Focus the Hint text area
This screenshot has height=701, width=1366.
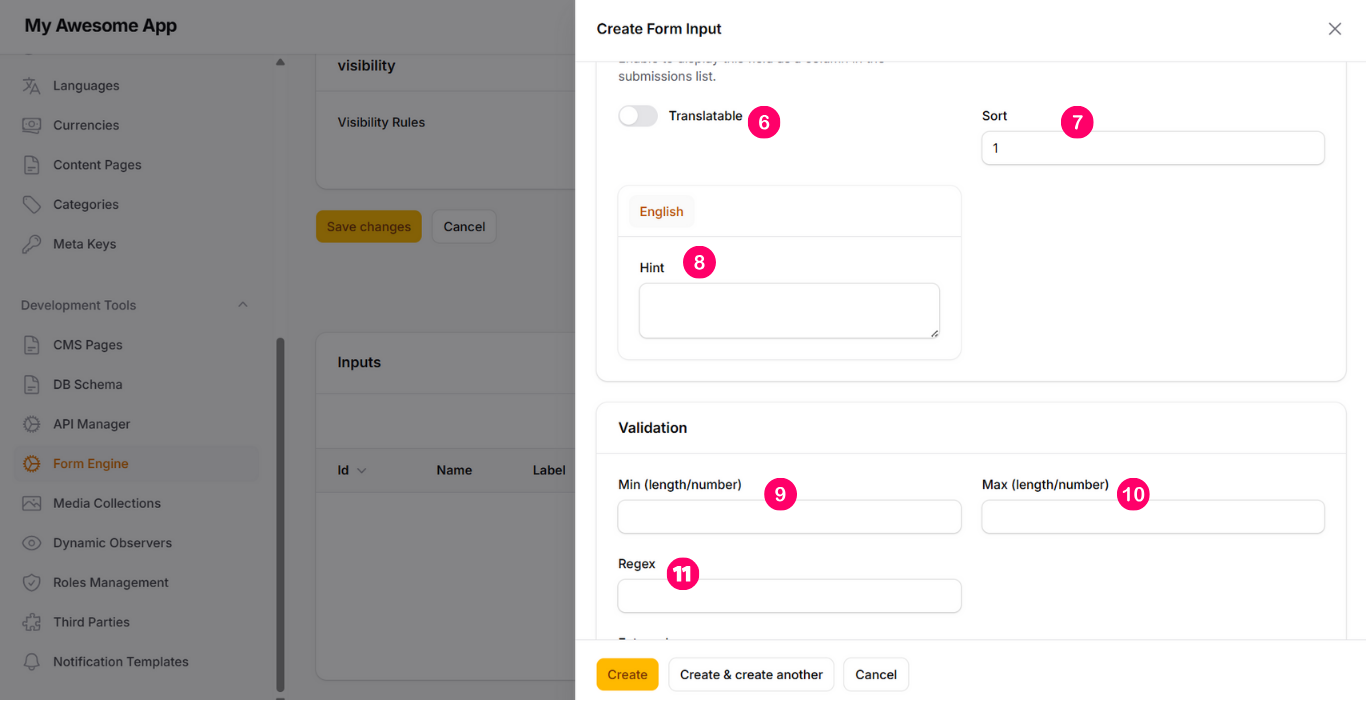pos(789,311)
